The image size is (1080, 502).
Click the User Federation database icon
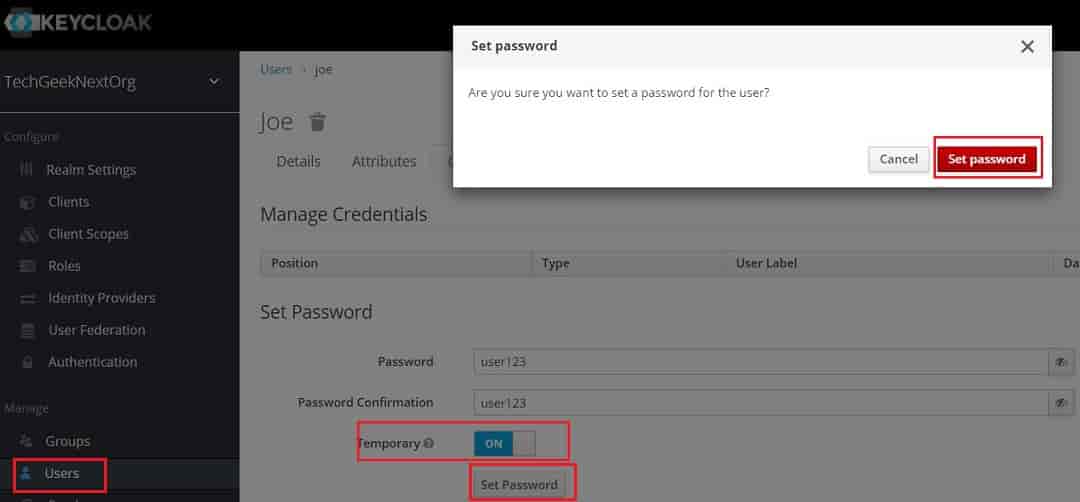click(28, 331)
